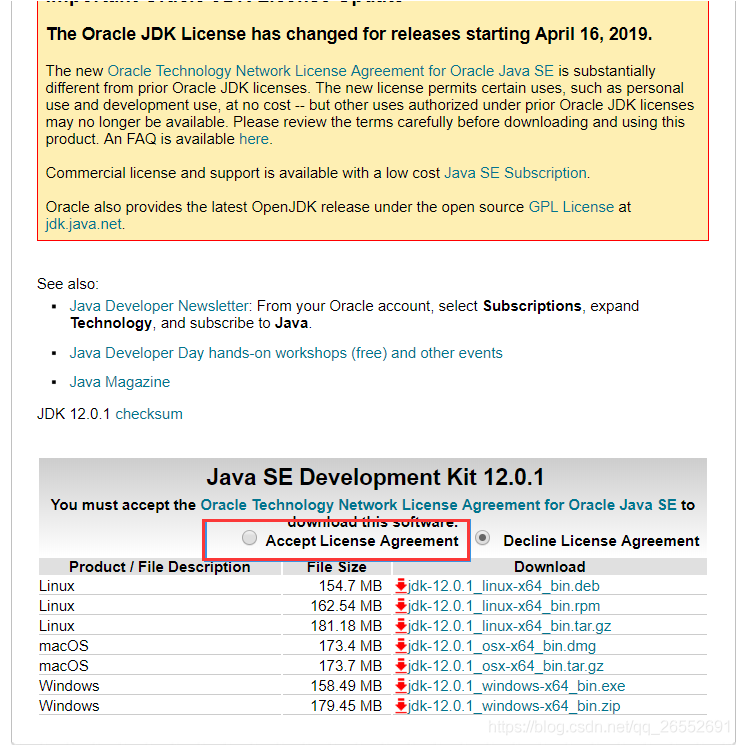This screenshot has width=739, height=745.
Task: Open the GPL License link
Action: click(x=571, y=207)
